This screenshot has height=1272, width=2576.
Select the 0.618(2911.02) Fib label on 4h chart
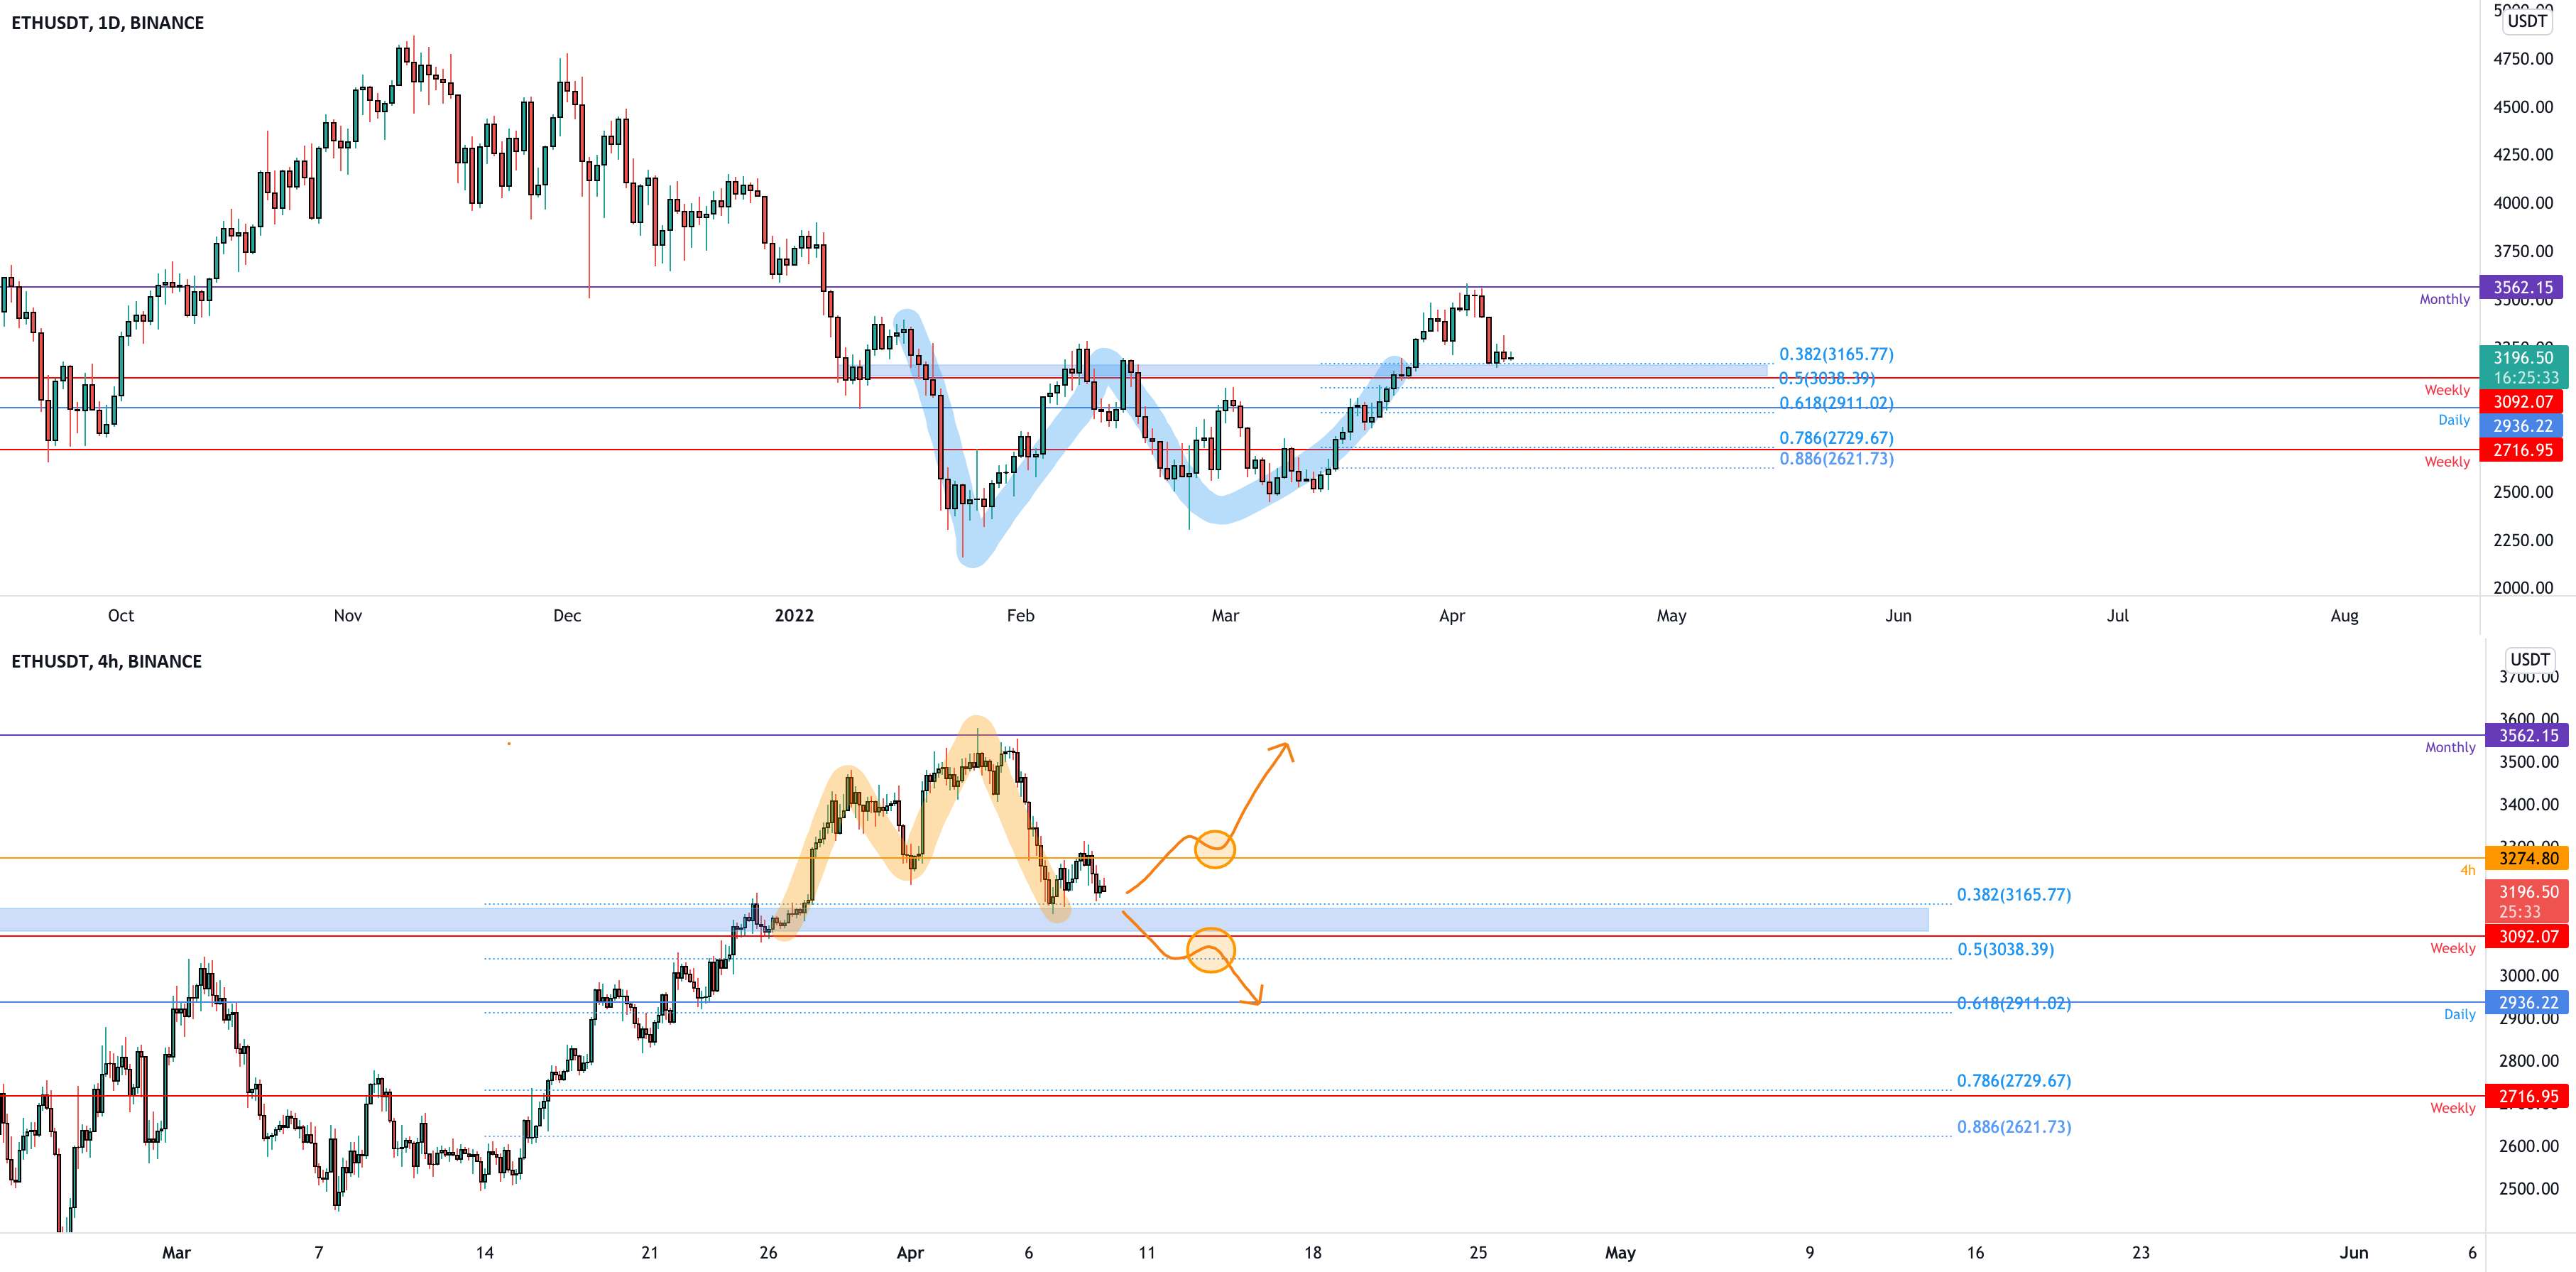pos(2014,1003)
